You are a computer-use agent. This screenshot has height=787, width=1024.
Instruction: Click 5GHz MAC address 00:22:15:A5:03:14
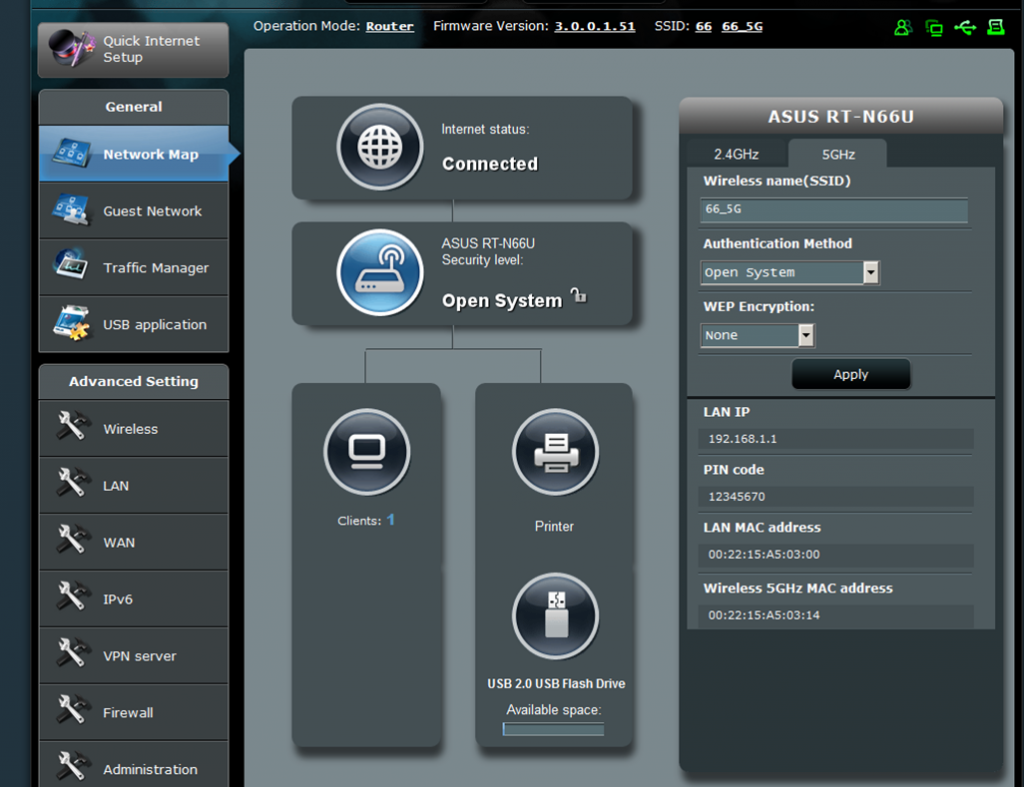(764, 615)
